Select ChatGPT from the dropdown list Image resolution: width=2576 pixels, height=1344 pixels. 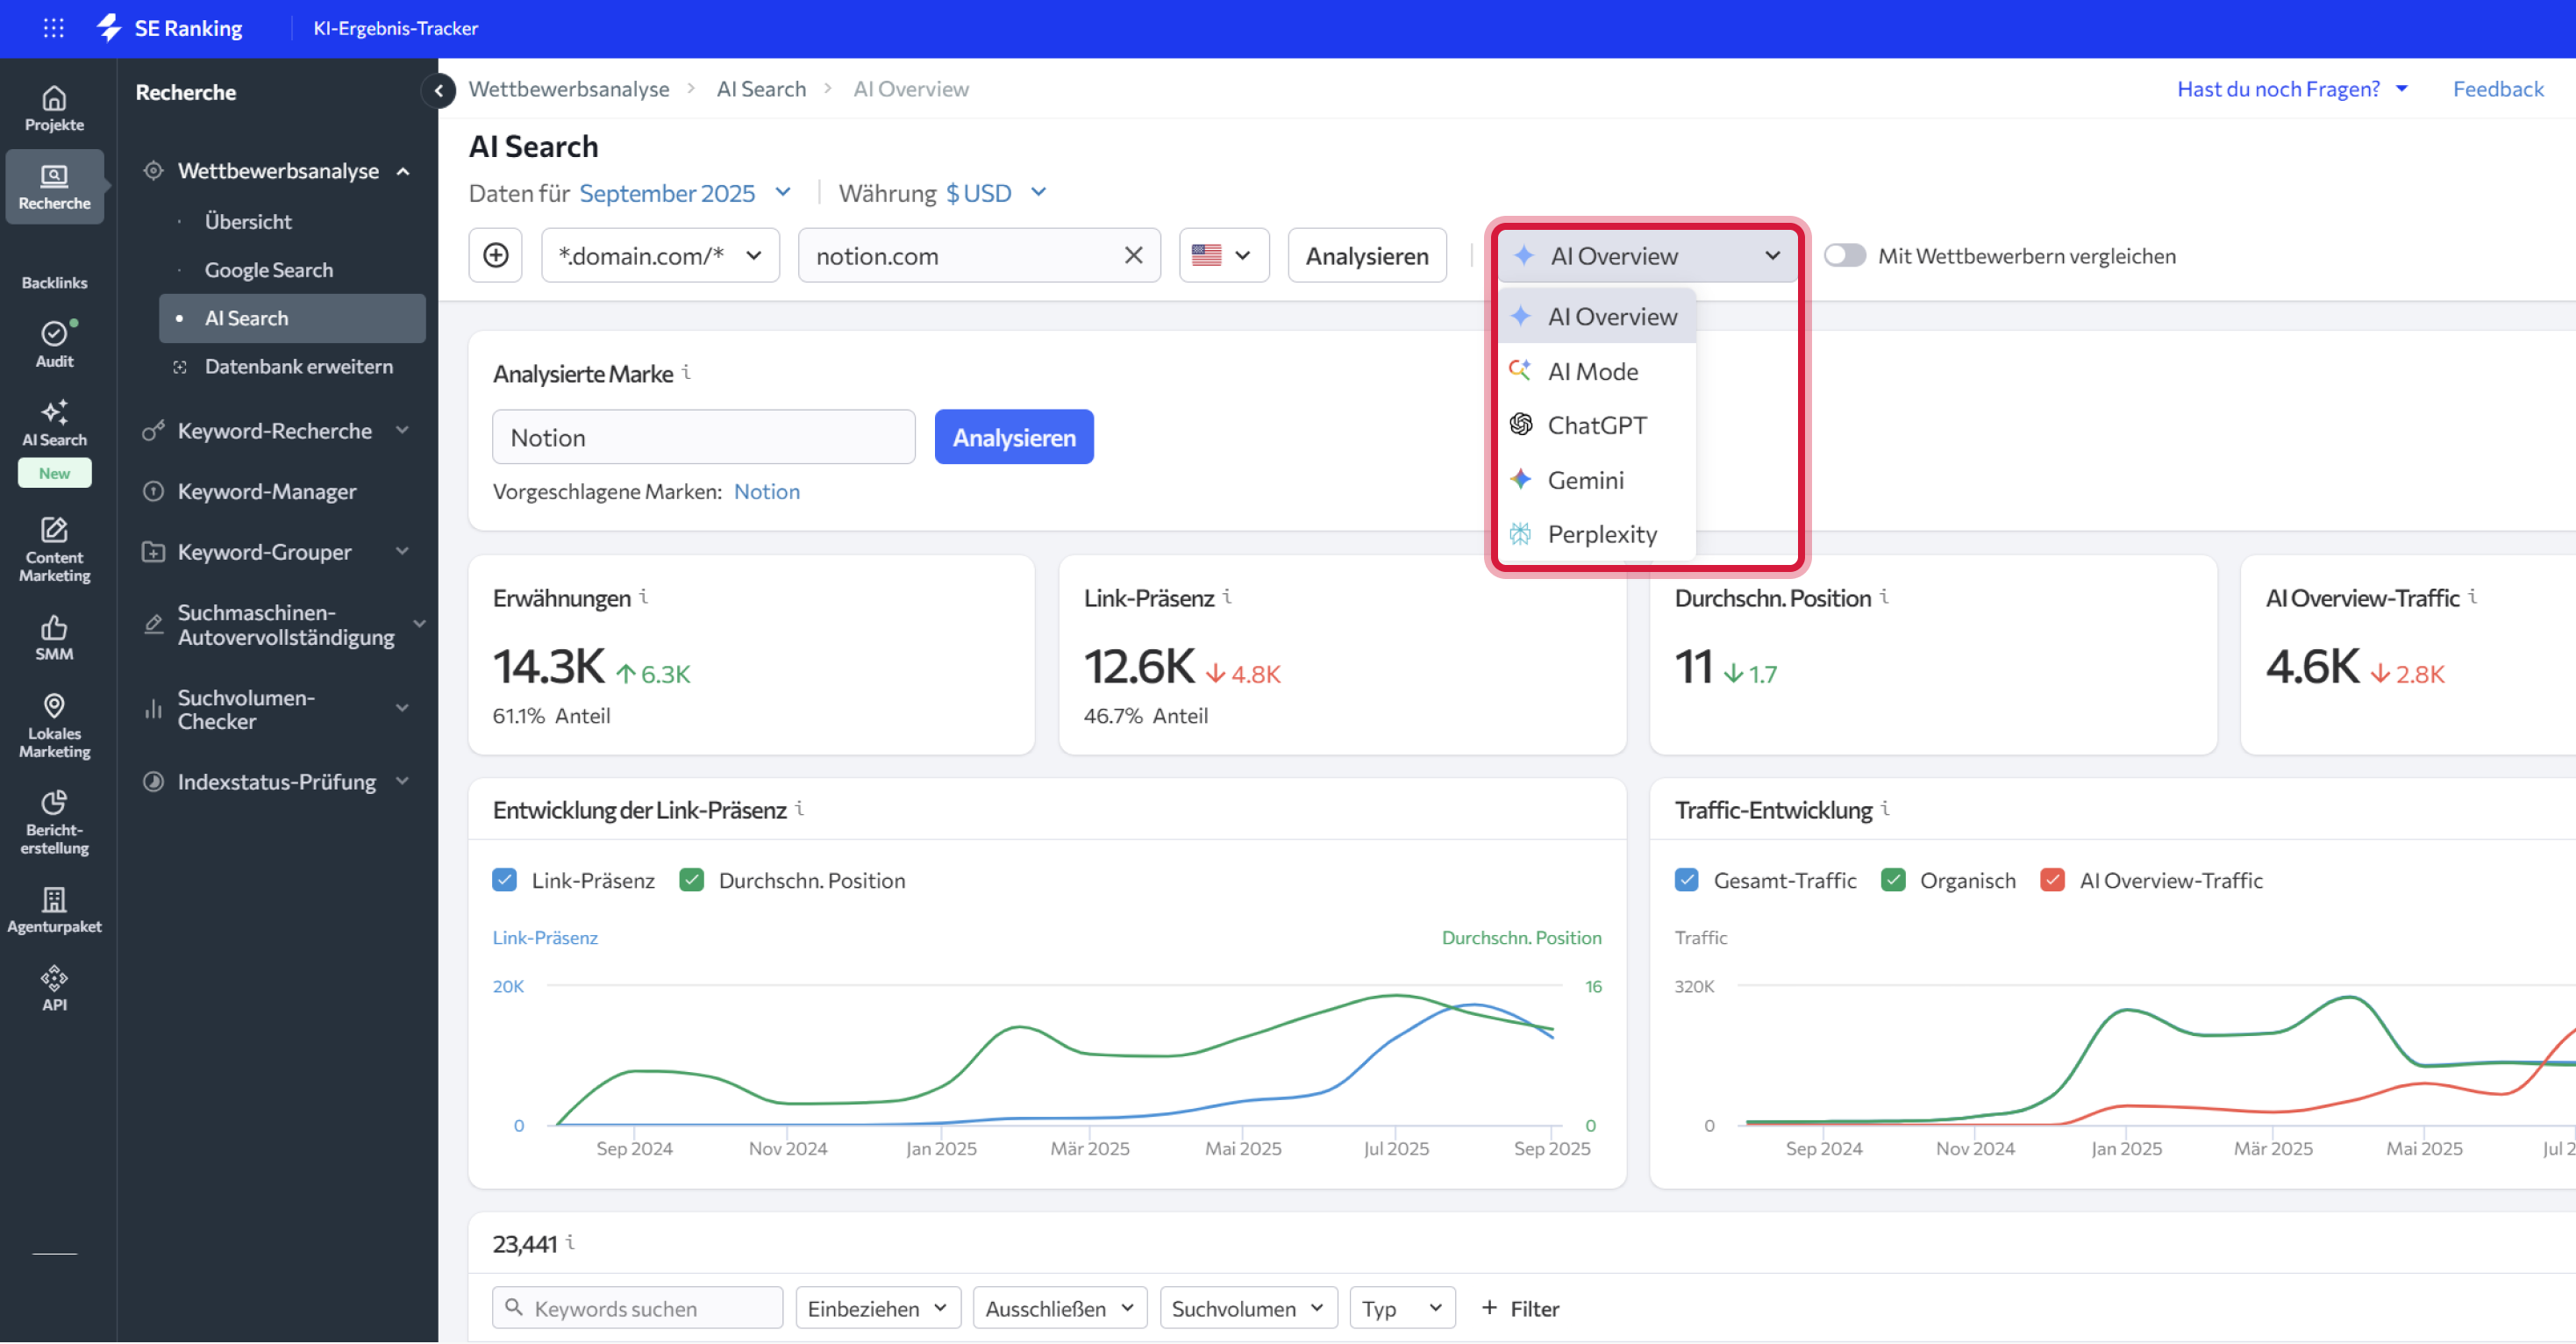coord(1596,425)
